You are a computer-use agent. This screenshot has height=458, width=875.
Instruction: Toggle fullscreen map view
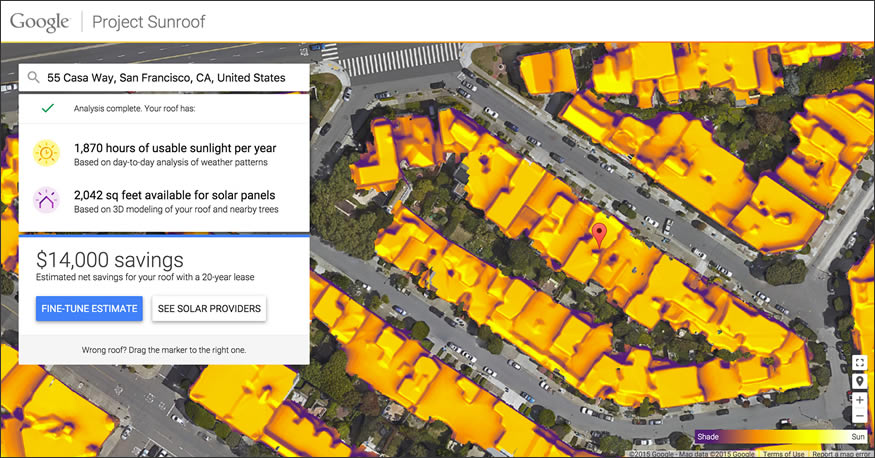859,363
